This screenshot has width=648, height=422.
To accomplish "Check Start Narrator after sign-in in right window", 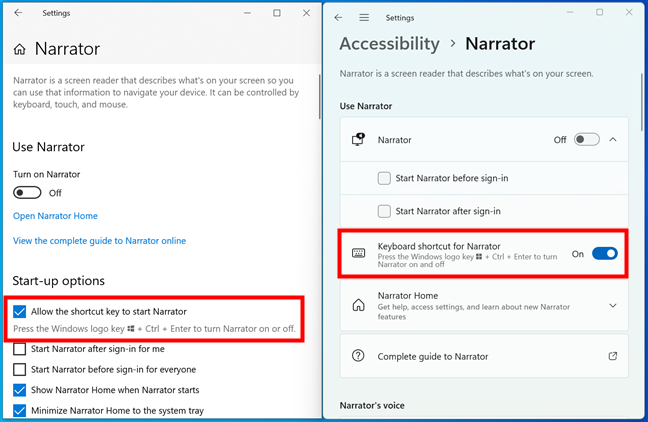I will (x=384, y=211).
